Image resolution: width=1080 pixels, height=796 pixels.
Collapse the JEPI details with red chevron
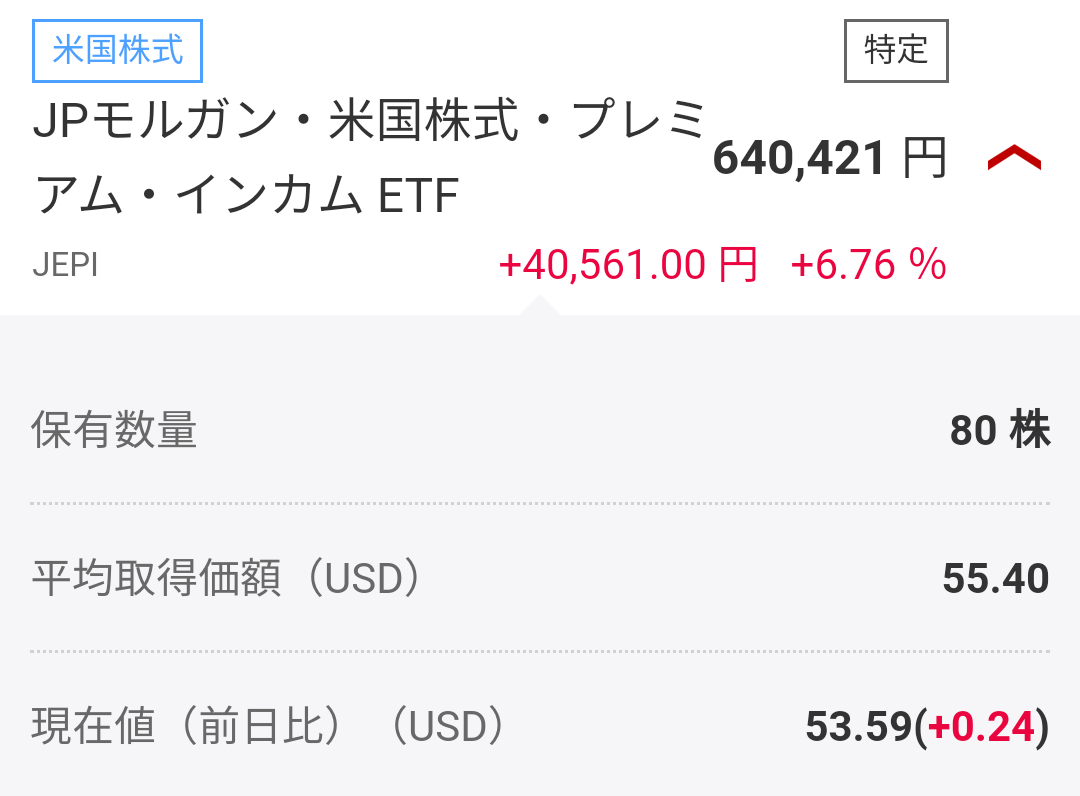(x=1014, y=158)
